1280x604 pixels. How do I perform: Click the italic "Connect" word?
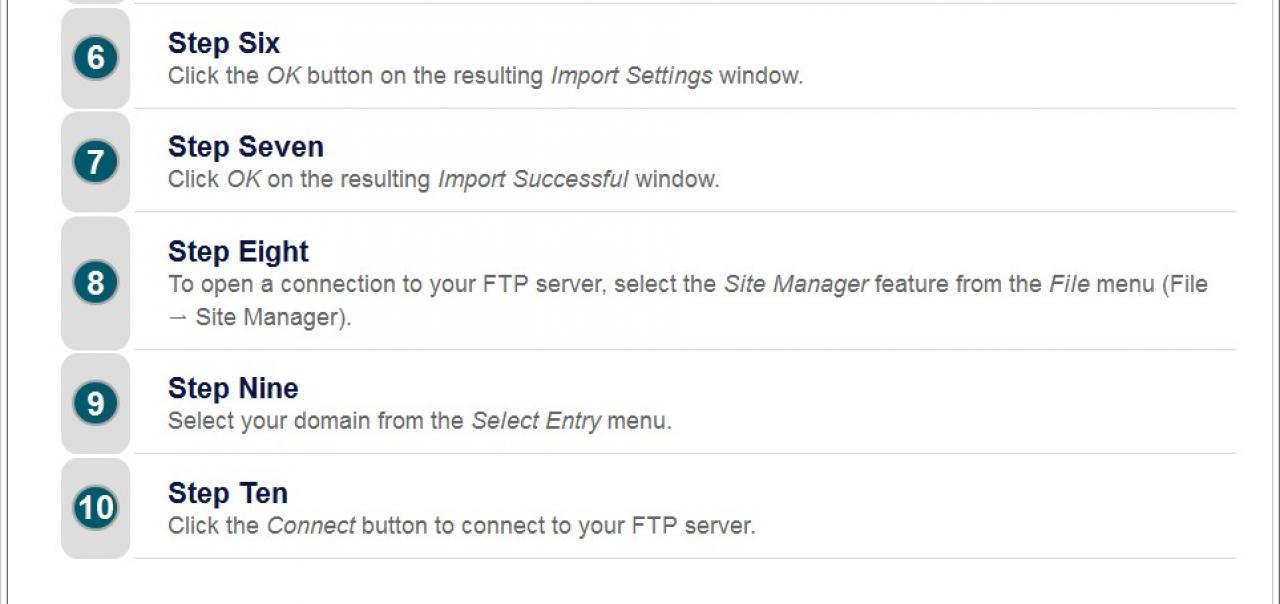(x=311, y=525)
